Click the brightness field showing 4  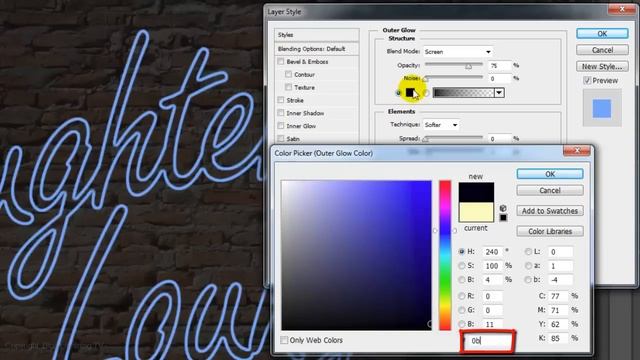492,280
